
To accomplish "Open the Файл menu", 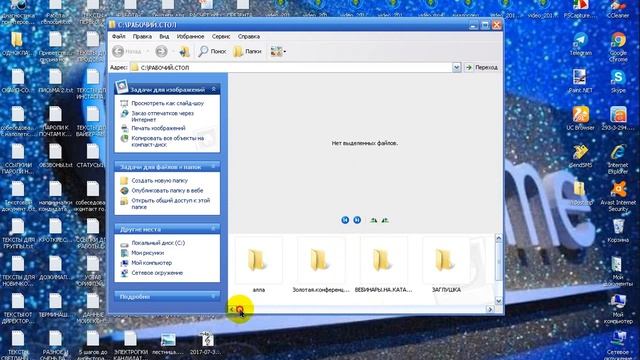I will [x=119, y=36].
